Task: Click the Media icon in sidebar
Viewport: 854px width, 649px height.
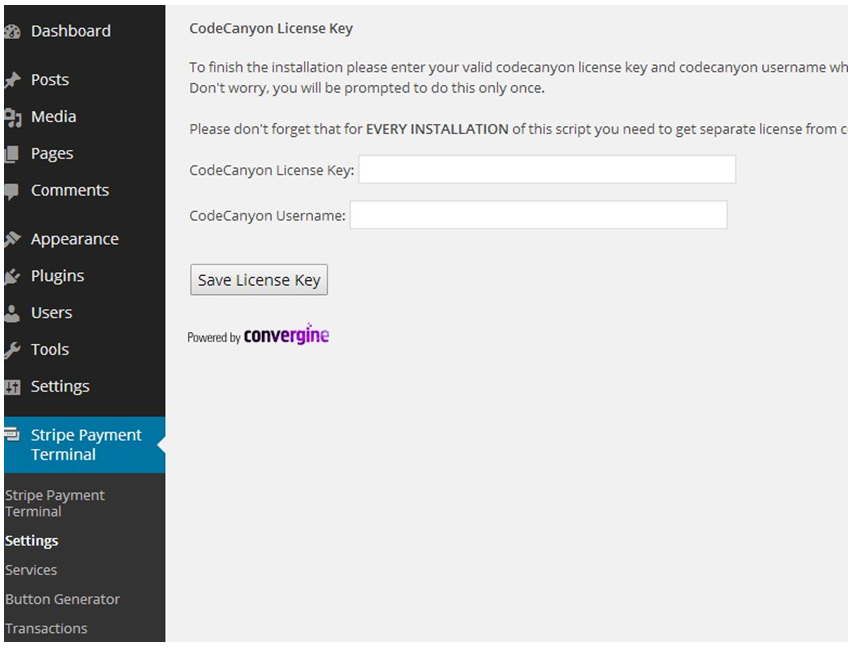Action: pyautogui.click(x=12, y=117)
